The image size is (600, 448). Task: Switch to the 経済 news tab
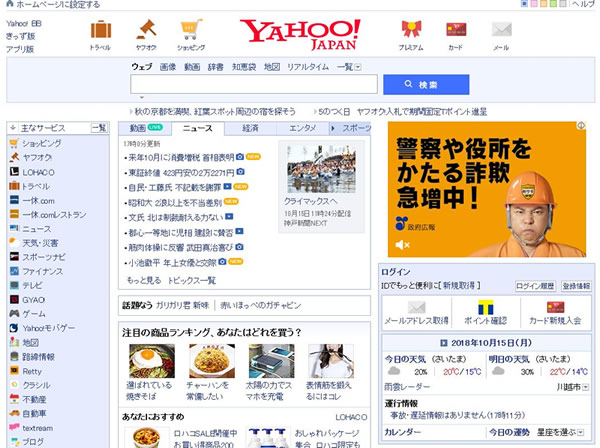pos(250,128)
